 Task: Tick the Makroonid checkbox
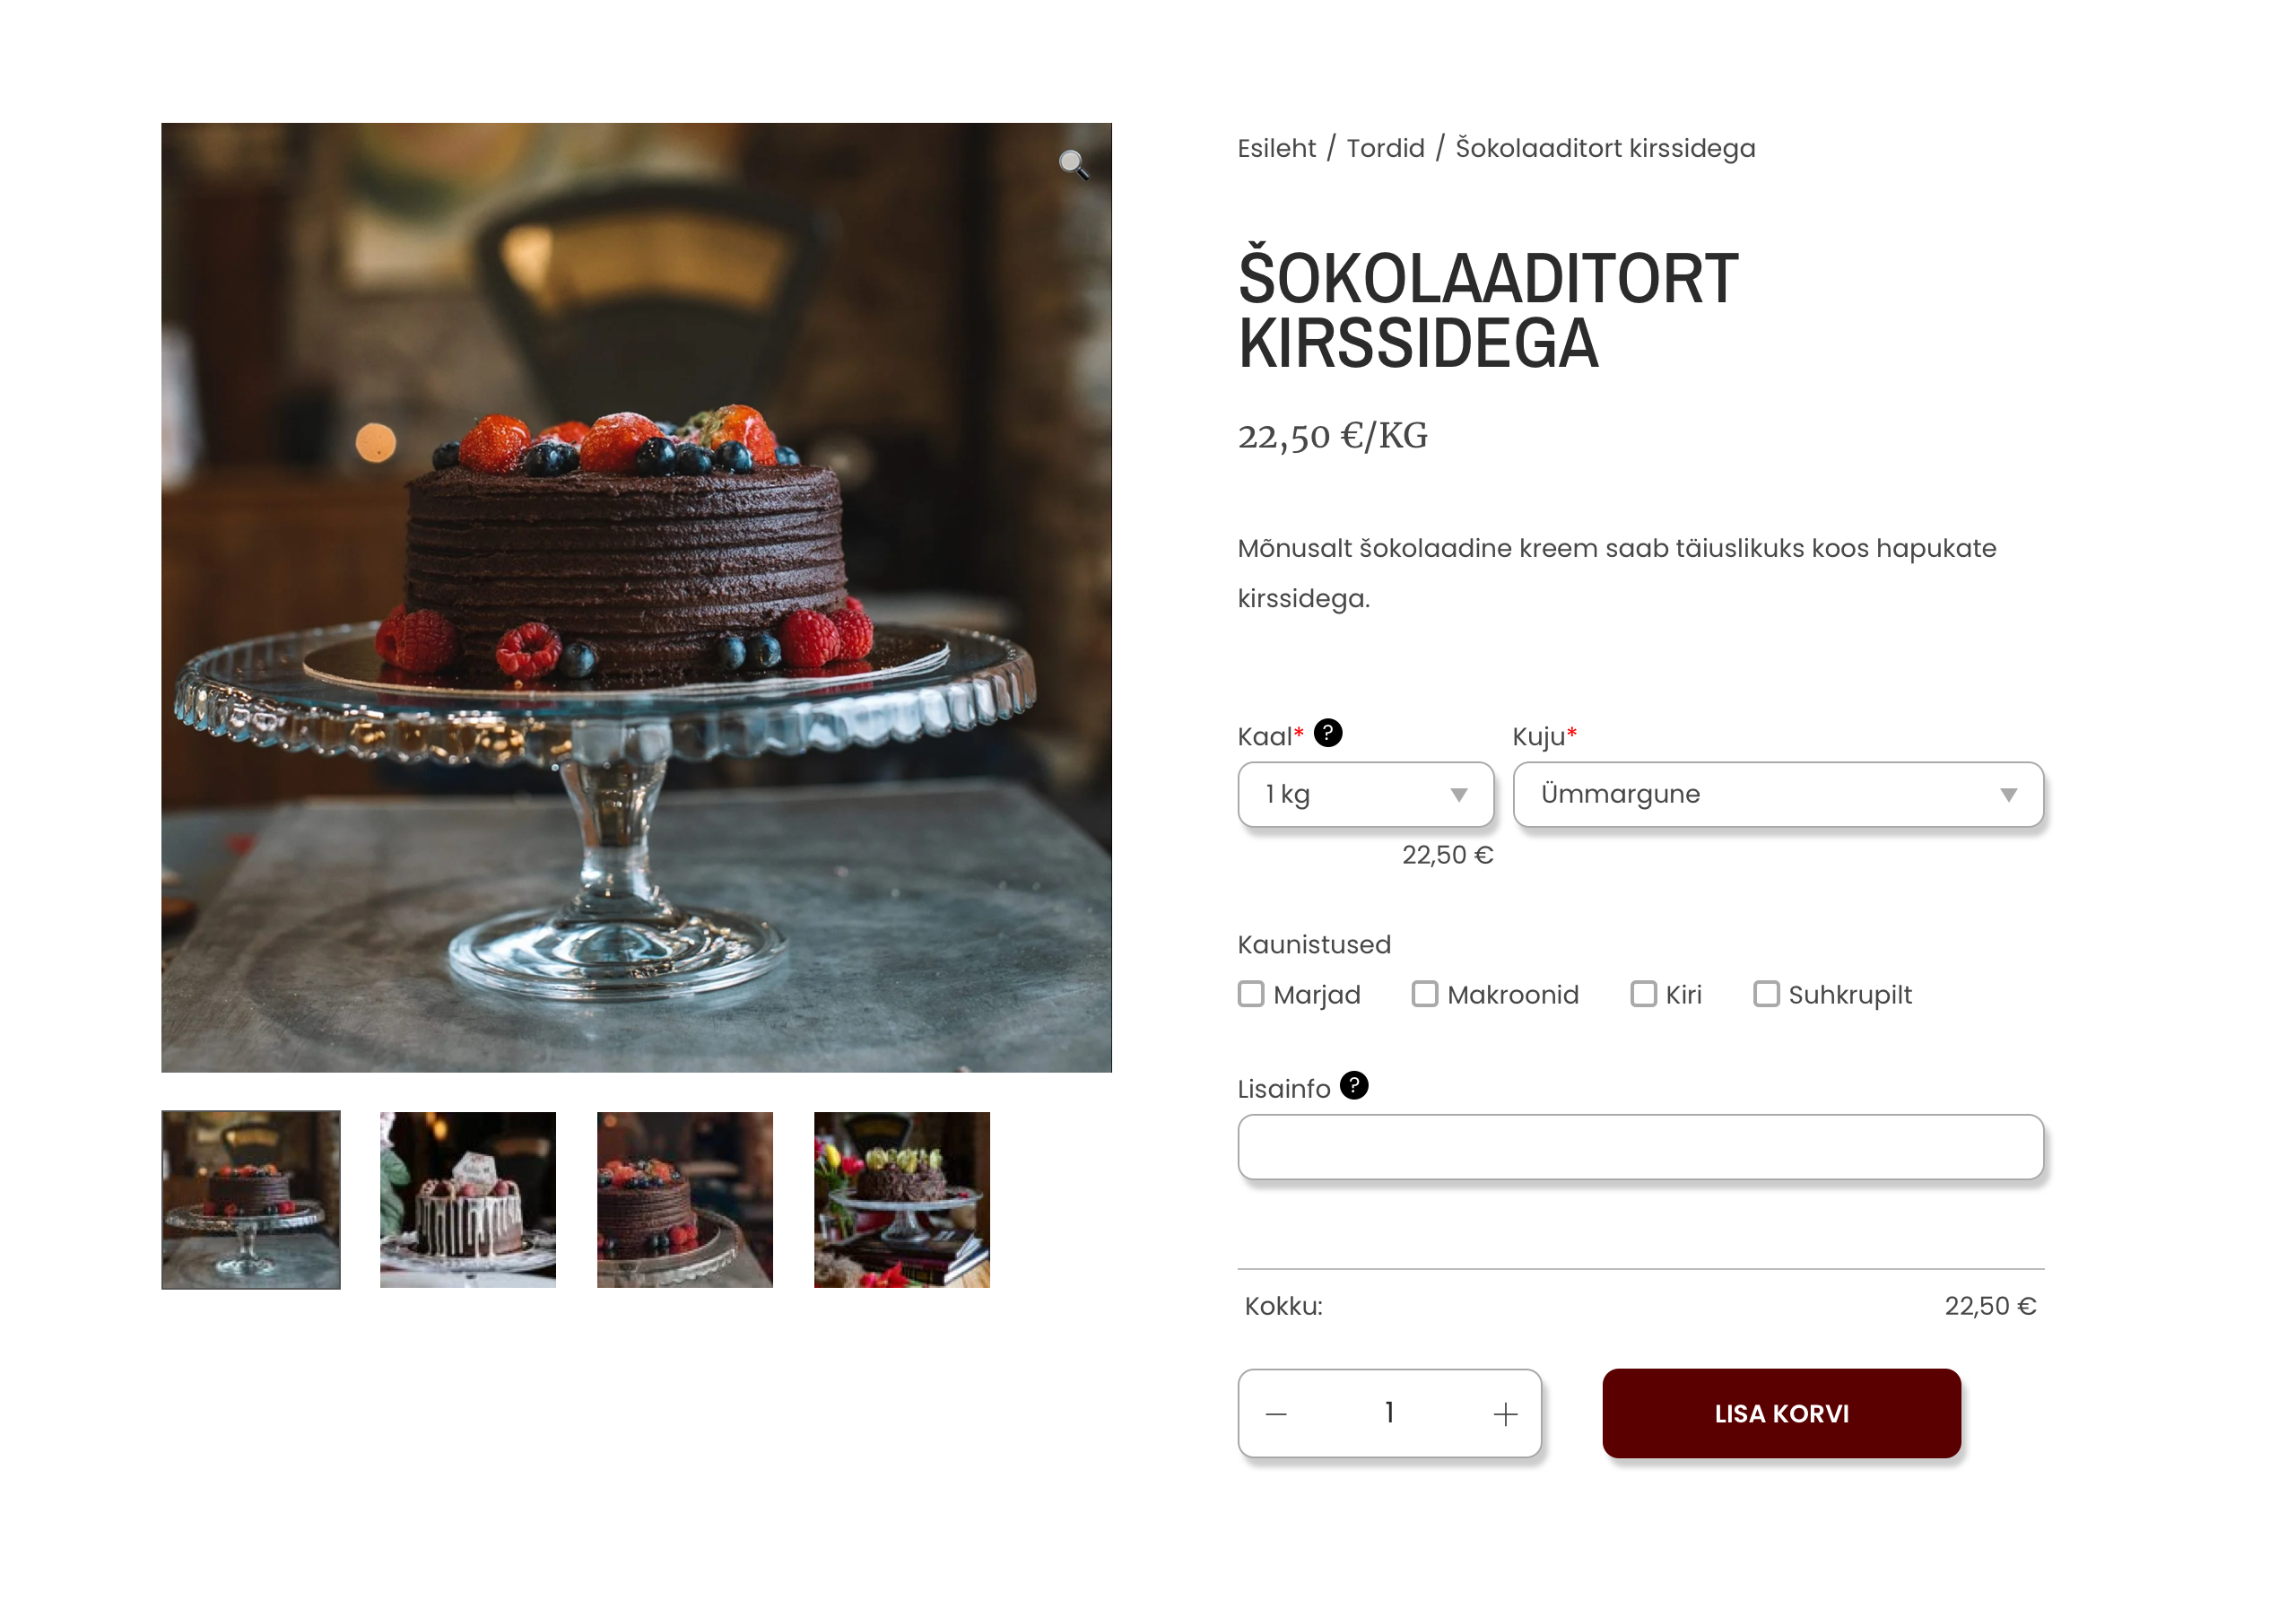(x=1424, y=994)
